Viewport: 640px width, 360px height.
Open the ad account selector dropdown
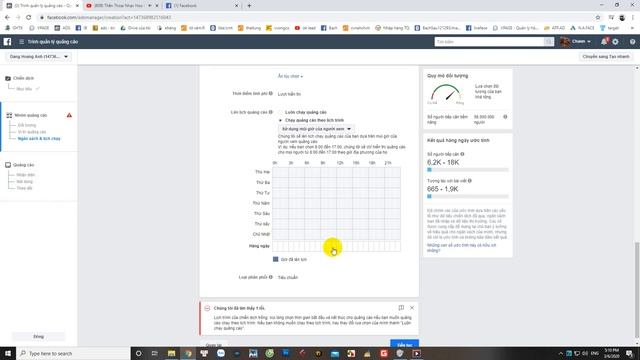(39, 57)
